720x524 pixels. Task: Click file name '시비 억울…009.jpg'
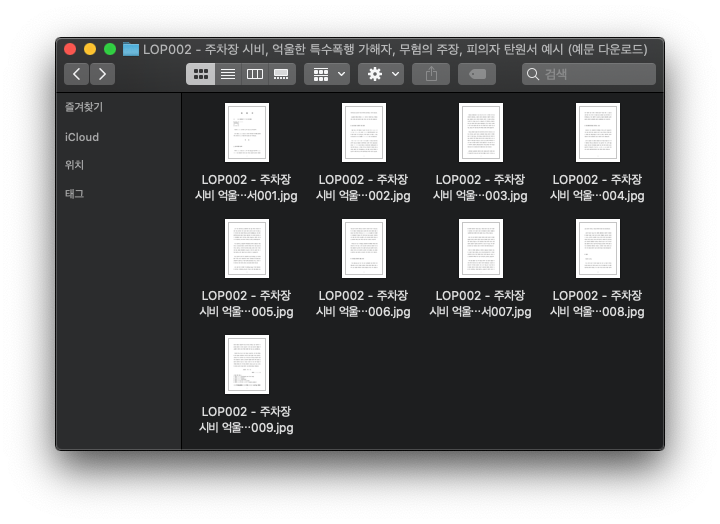click(x=246, y=428)
